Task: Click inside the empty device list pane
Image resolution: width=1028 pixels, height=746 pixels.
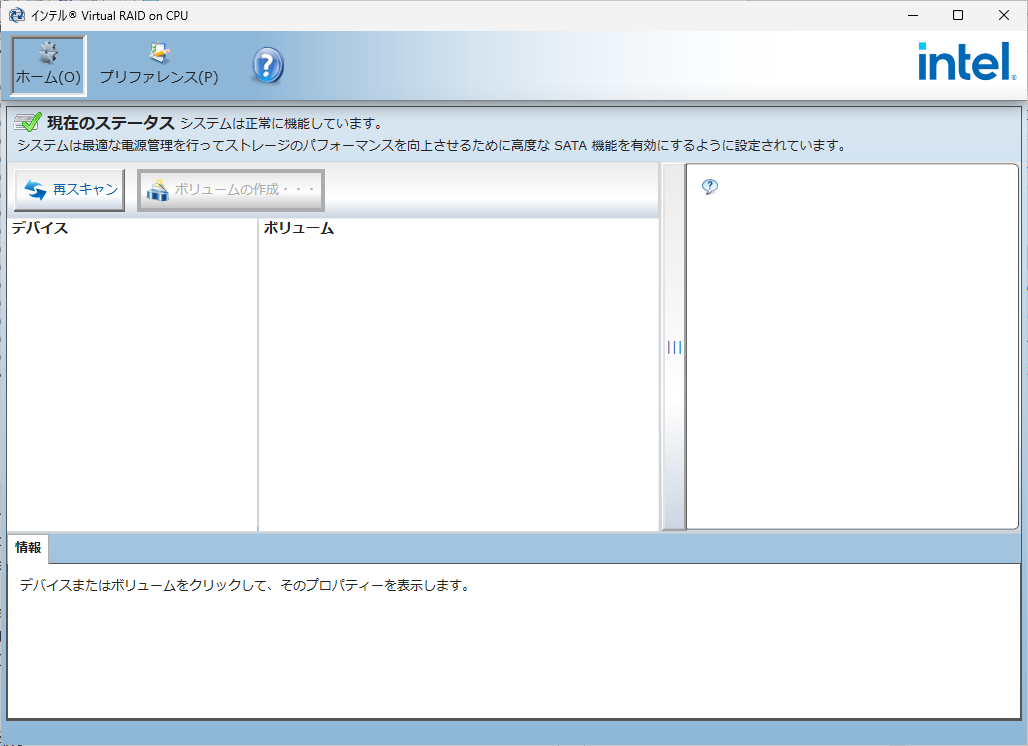Action: [132, 380]
